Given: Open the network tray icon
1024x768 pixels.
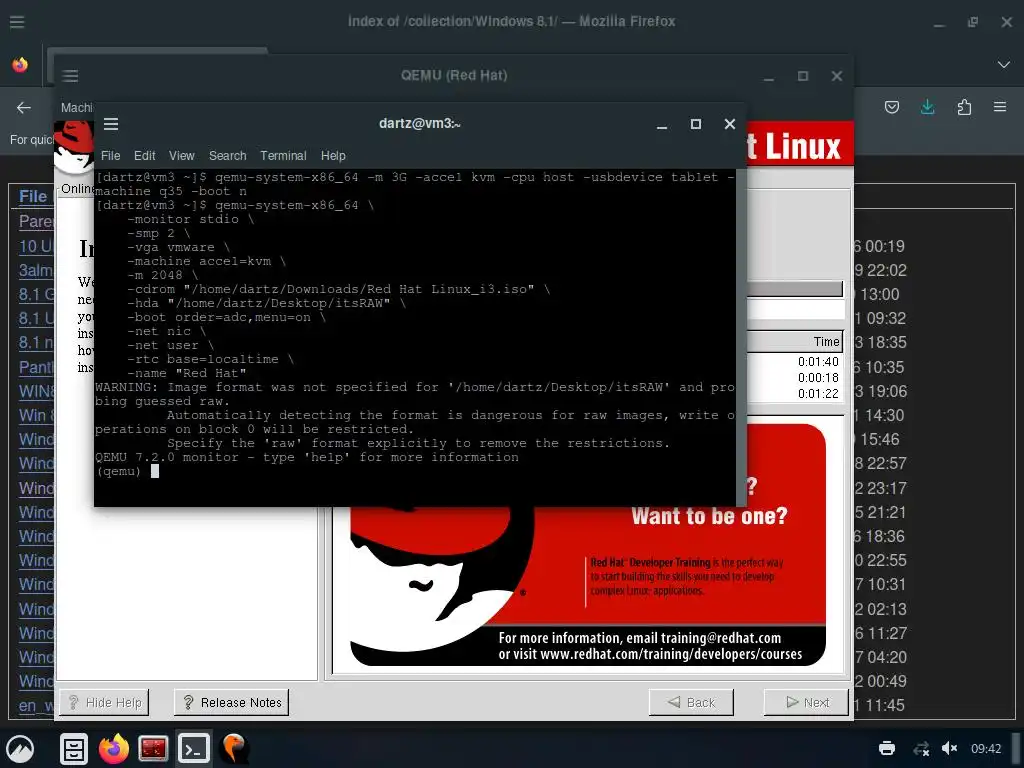Looking at the screenshot, I should [x=921, y=748].
